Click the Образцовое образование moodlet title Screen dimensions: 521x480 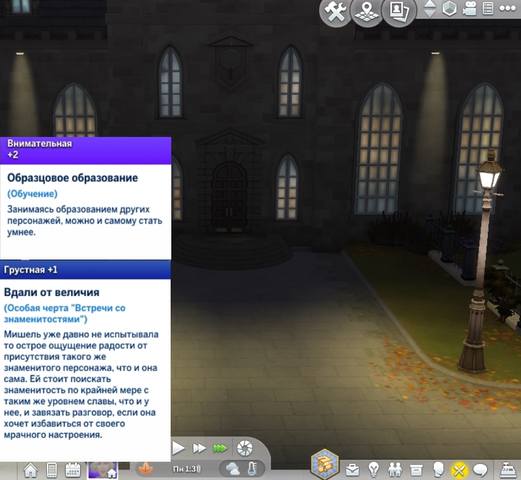point(72,178)
